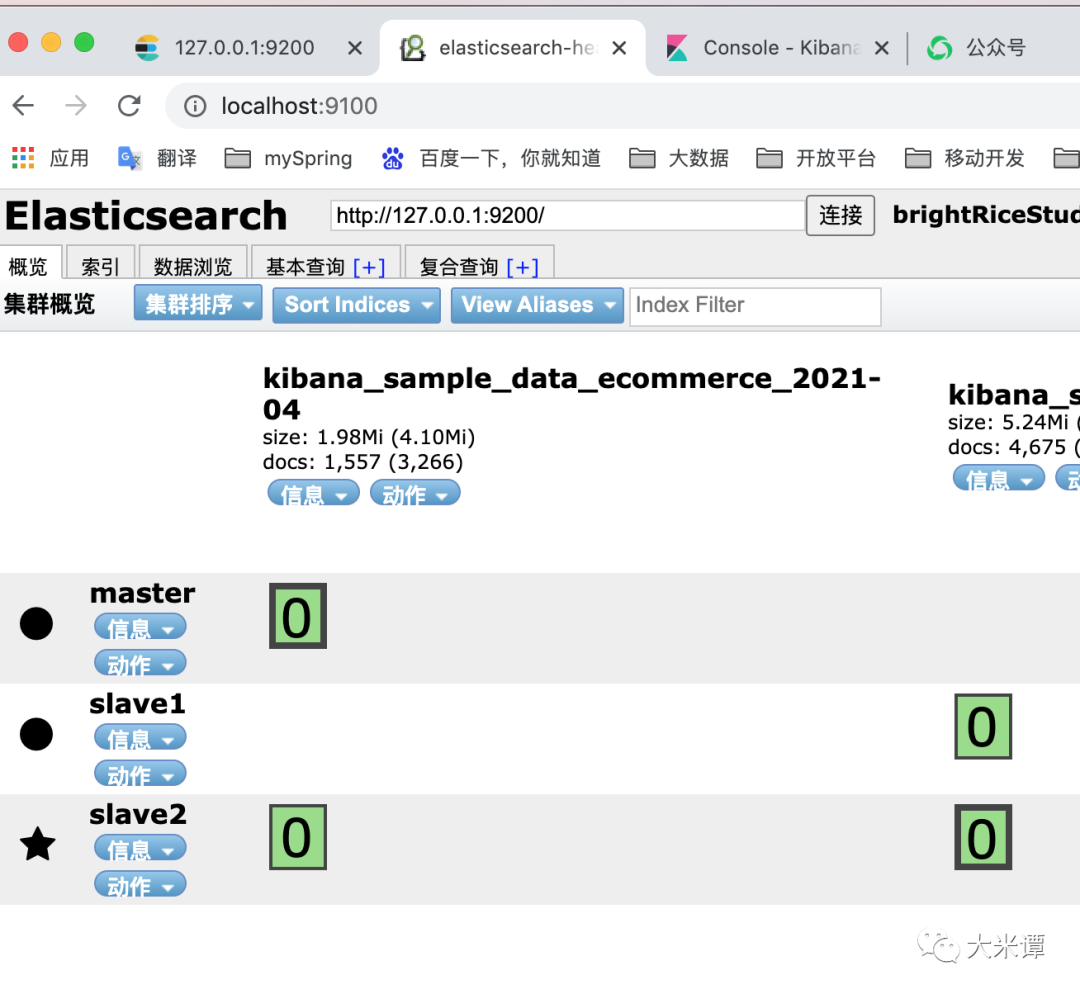Close the elasticsearch-head tab
This screenshot has width=1080, height=994.
619,48
